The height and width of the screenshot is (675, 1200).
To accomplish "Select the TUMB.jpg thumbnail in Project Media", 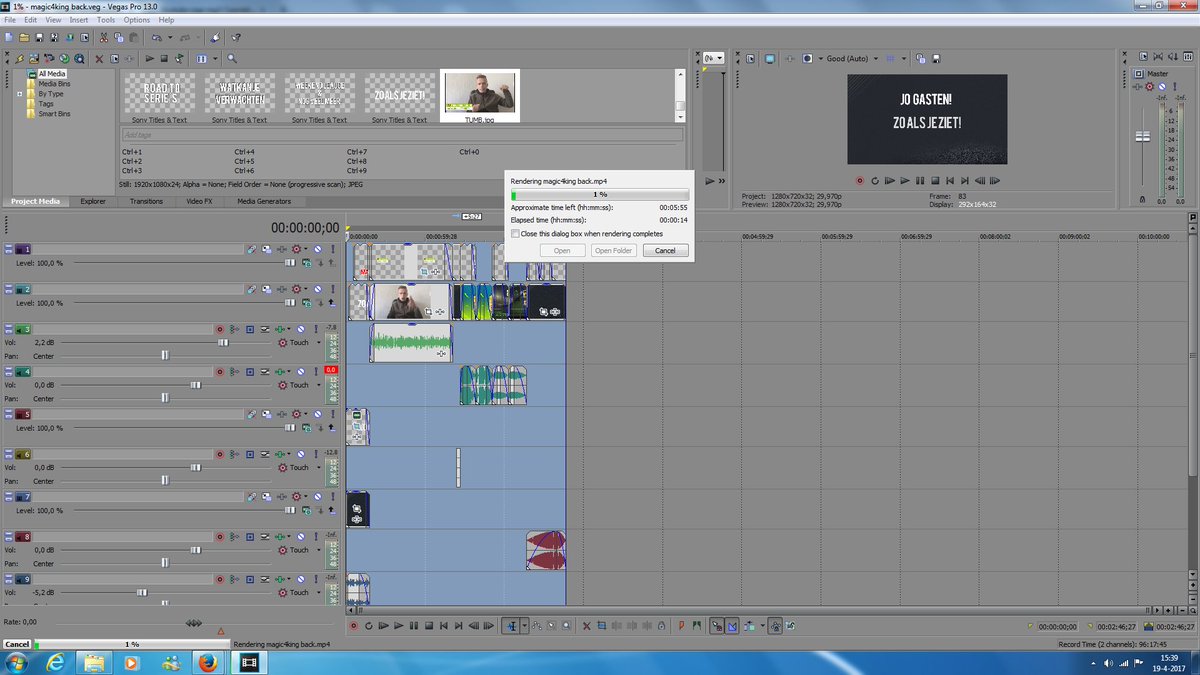I will pos(480,93).
